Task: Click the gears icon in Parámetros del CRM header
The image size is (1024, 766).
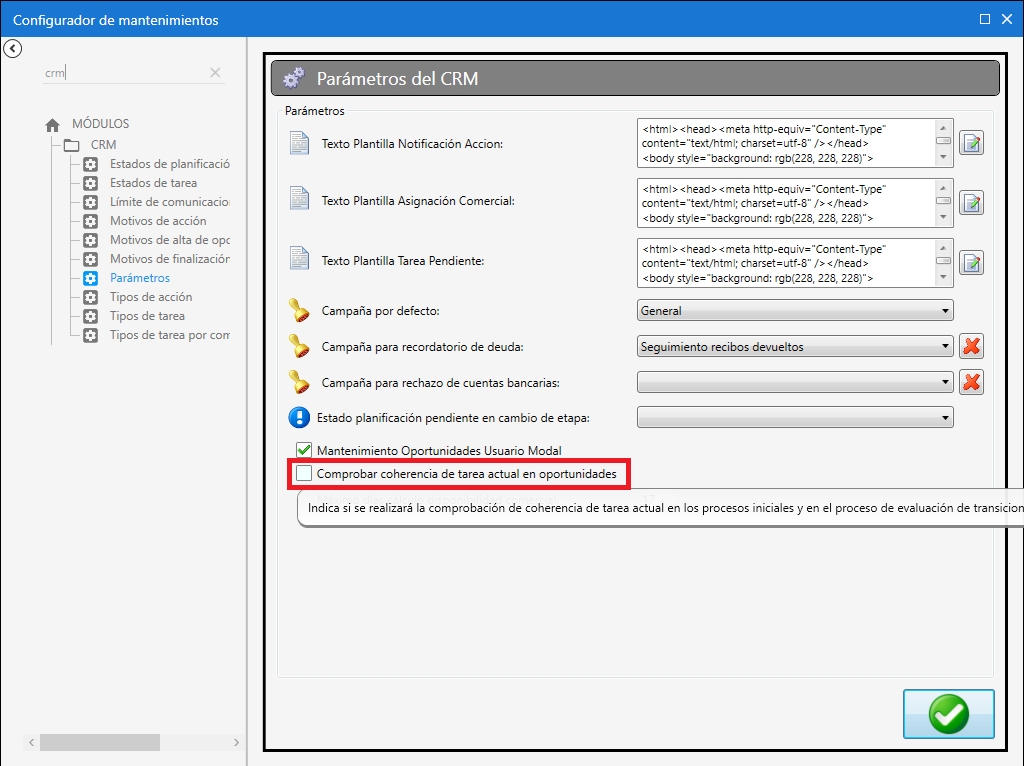Action: [294, 78]
